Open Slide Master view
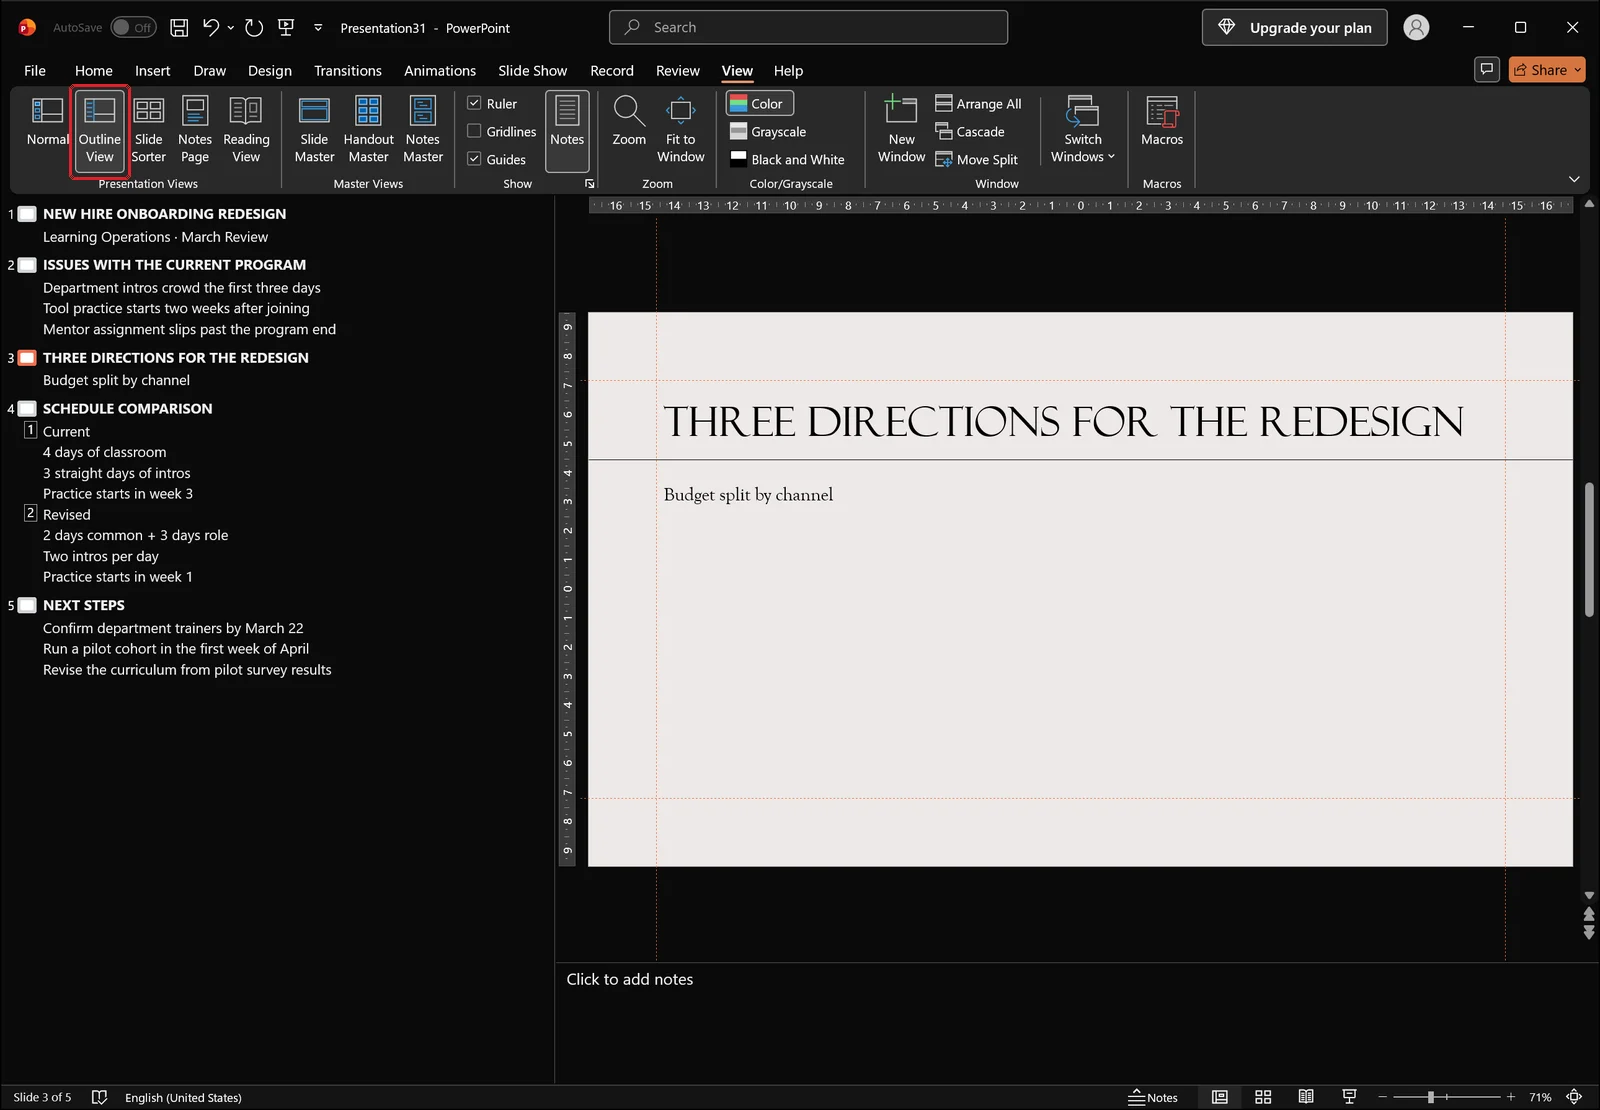The image size is (1600, 1110). coord(314,130)
